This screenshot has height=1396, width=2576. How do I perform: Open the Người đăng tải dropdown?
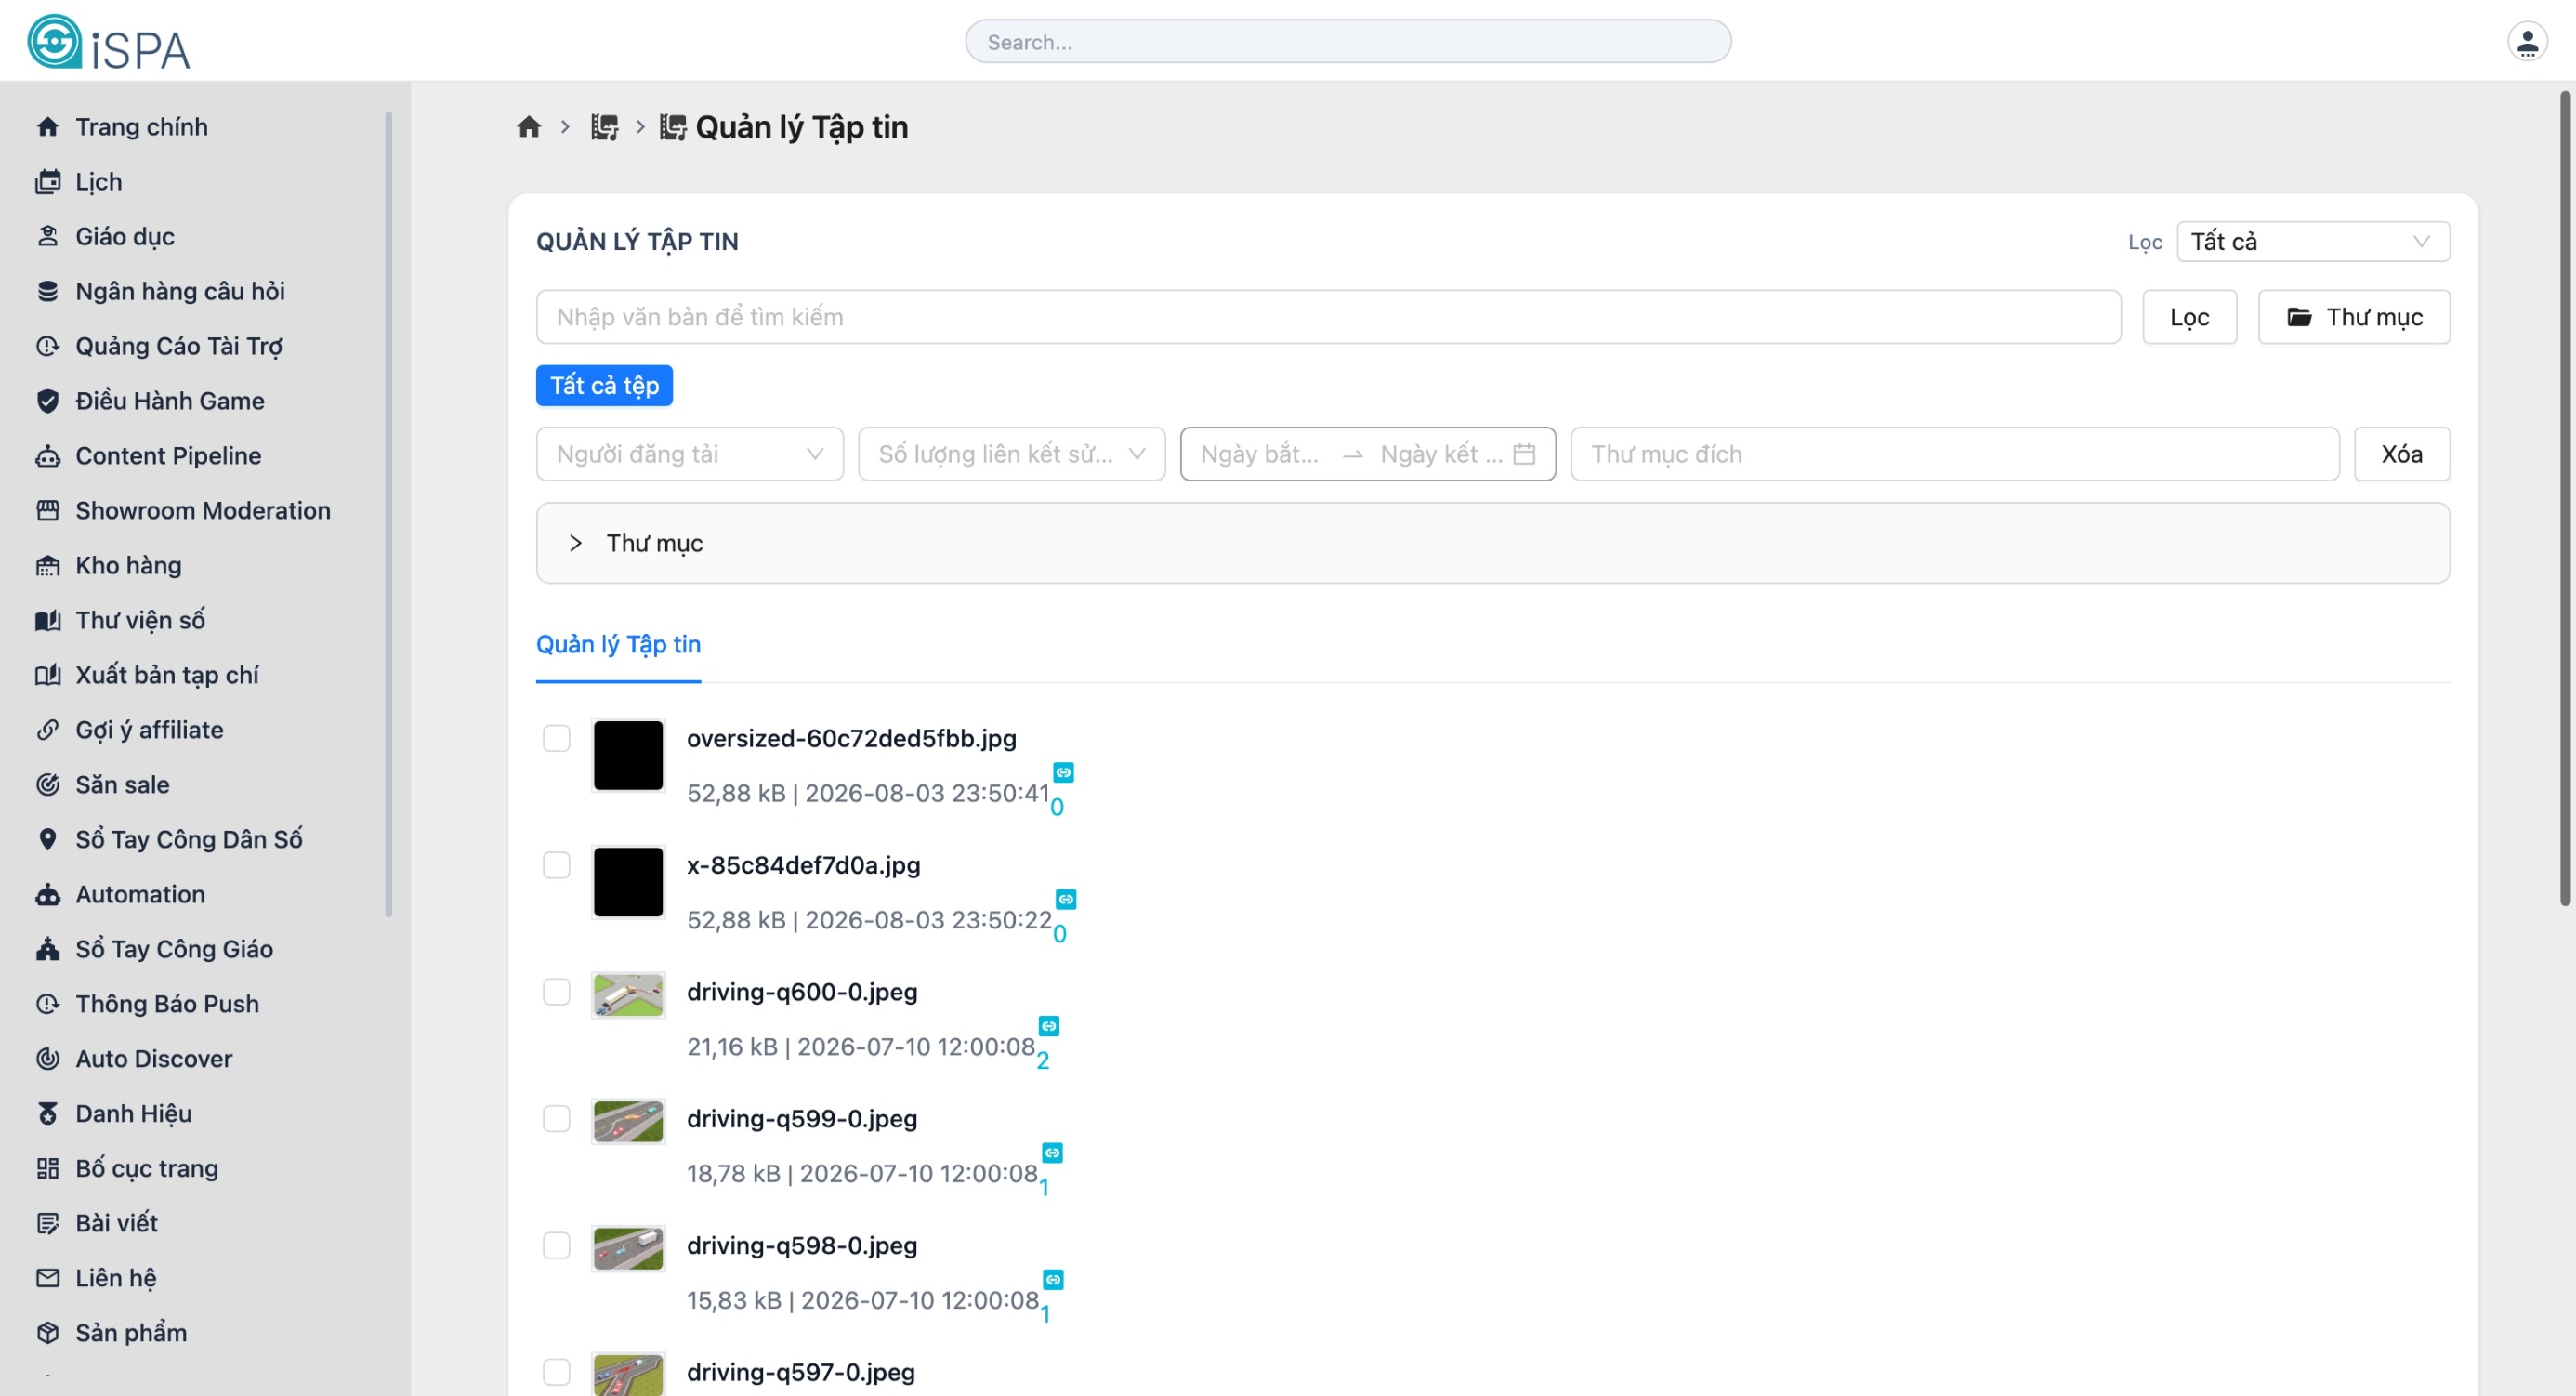pos(689,454)
